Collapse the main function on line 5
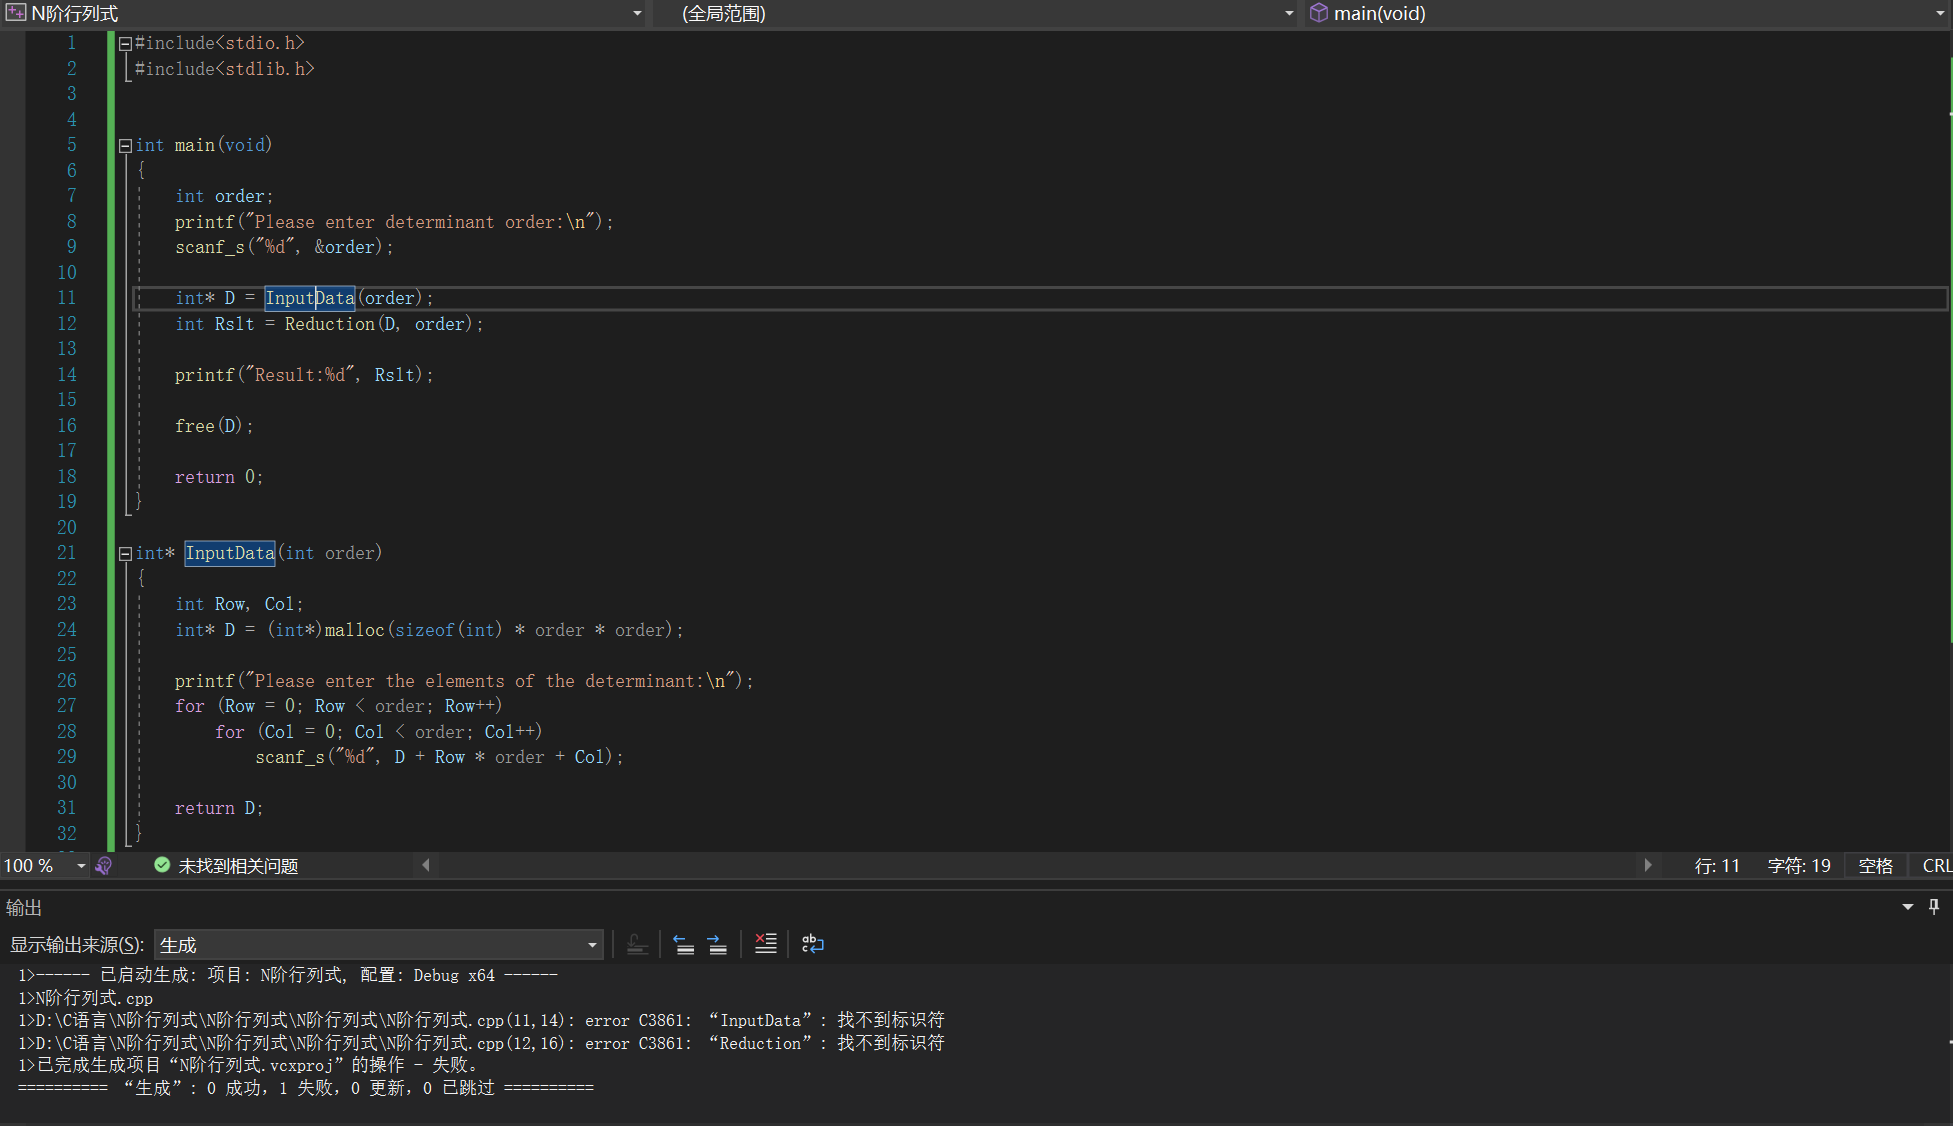 coord(125,145)
